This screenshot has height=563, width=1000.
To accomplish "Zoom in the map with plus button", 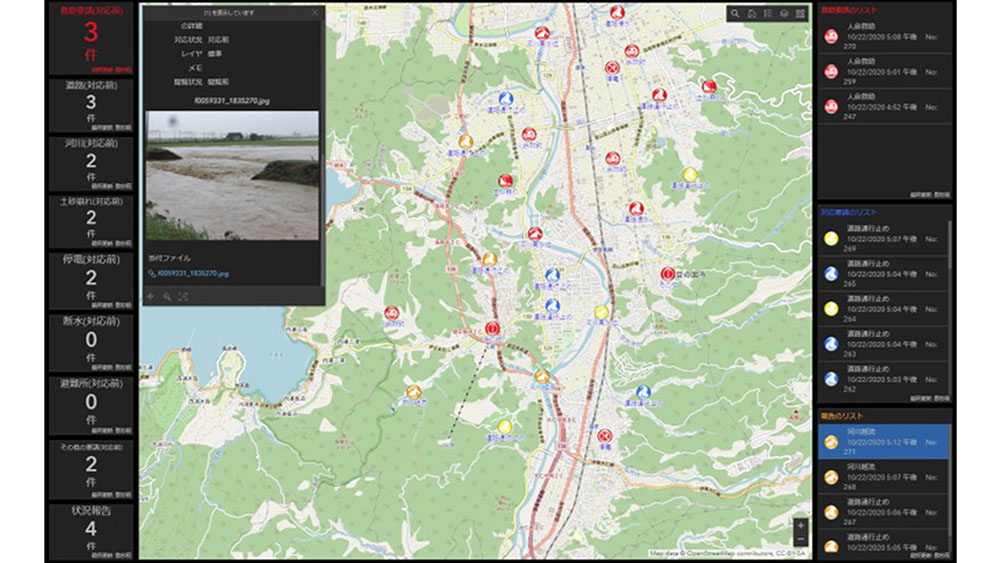I will [x=800, y=526].
